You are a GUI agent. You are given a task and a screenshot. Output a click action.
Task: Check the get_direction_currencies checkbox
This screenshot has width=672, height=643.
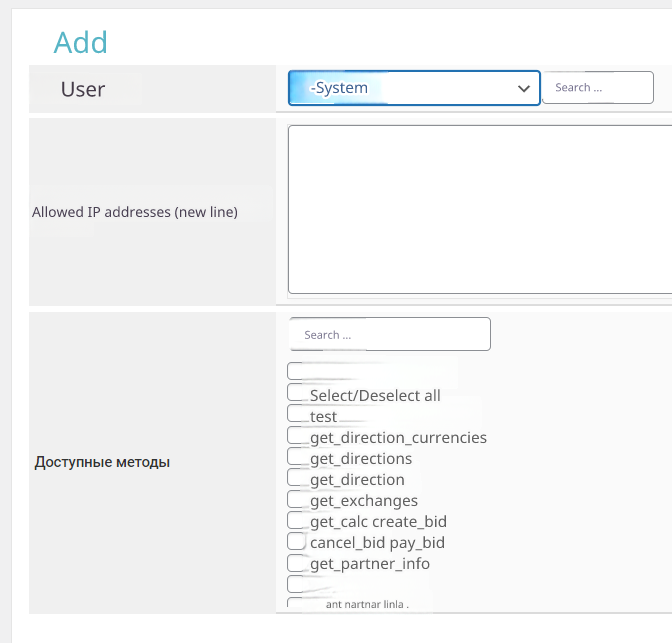tap(296, 436)
